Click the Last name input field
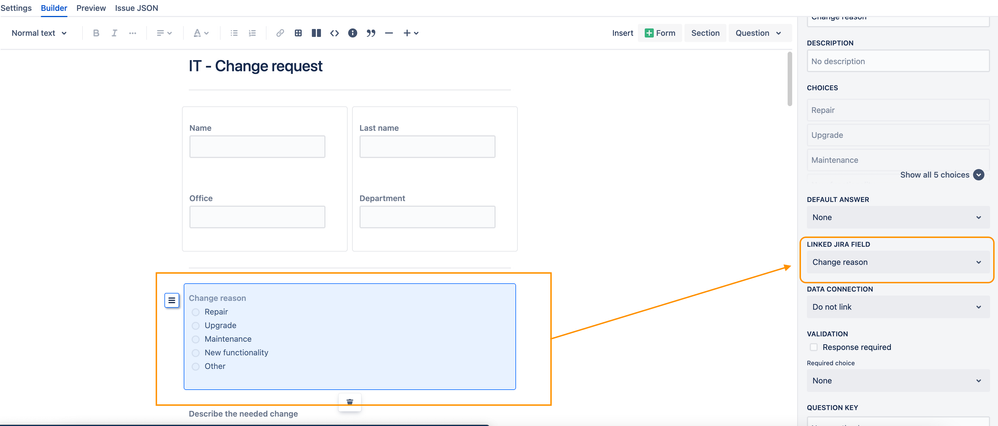The height and width of the screenshot is (426, 998). 427,146
